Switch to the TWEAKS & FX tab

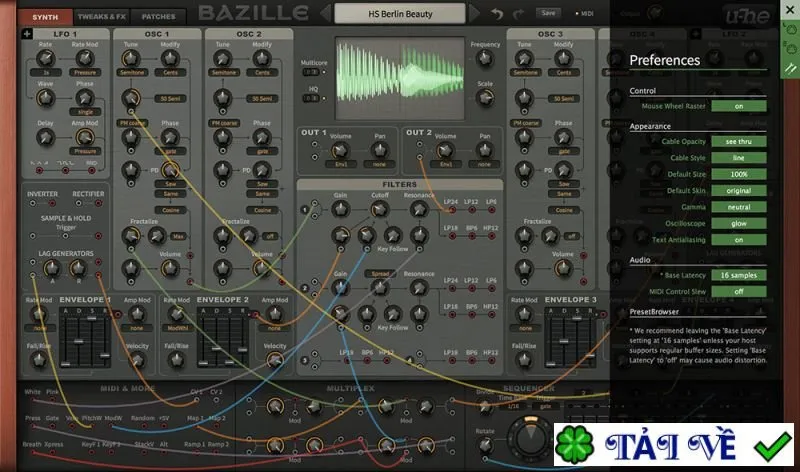click(102, 17)
